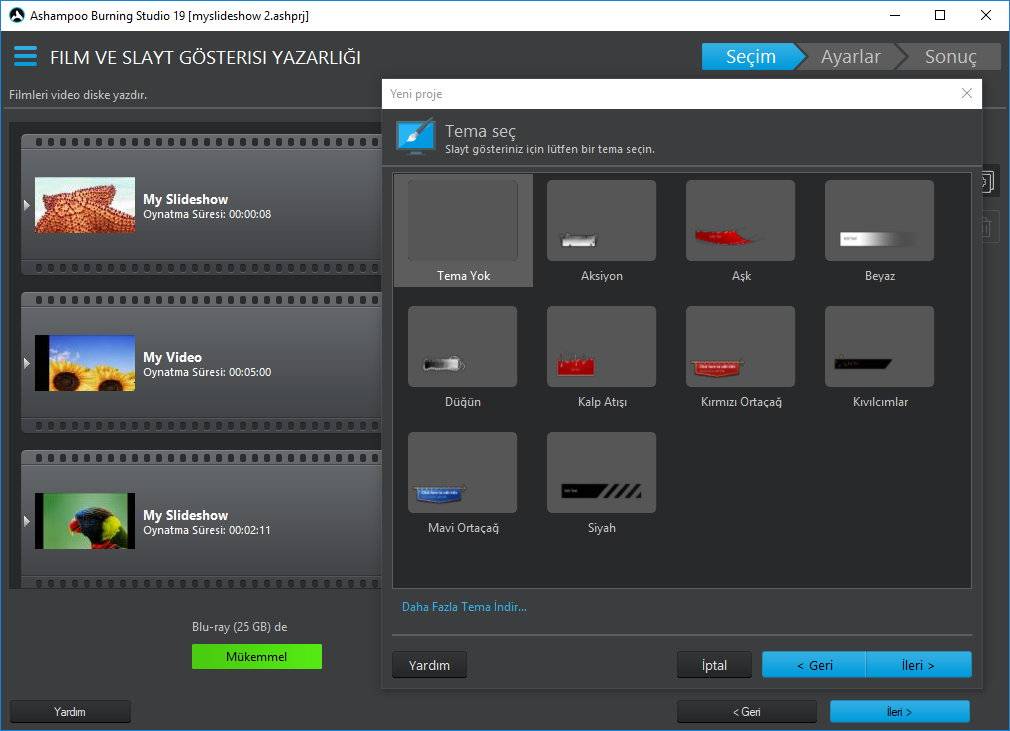The width and height of the screenshot is (1010, 731).
Task: Expand the My Video entry arrow
Action: point(27,363)
